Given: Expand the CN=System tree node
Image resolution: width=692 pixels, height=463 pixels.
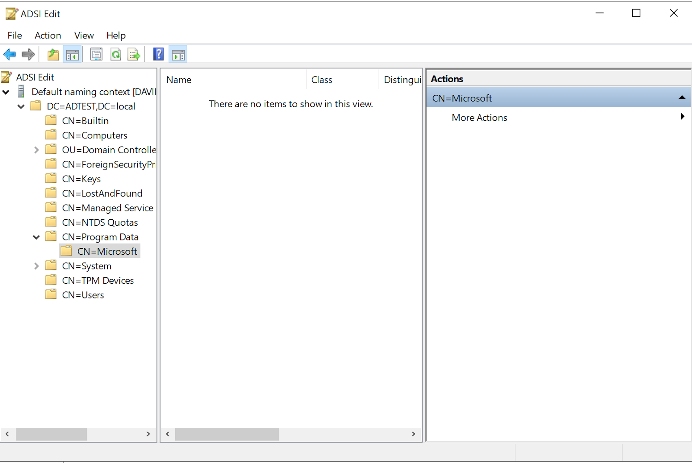Looking at the screenshot, I should coord(37,266).
